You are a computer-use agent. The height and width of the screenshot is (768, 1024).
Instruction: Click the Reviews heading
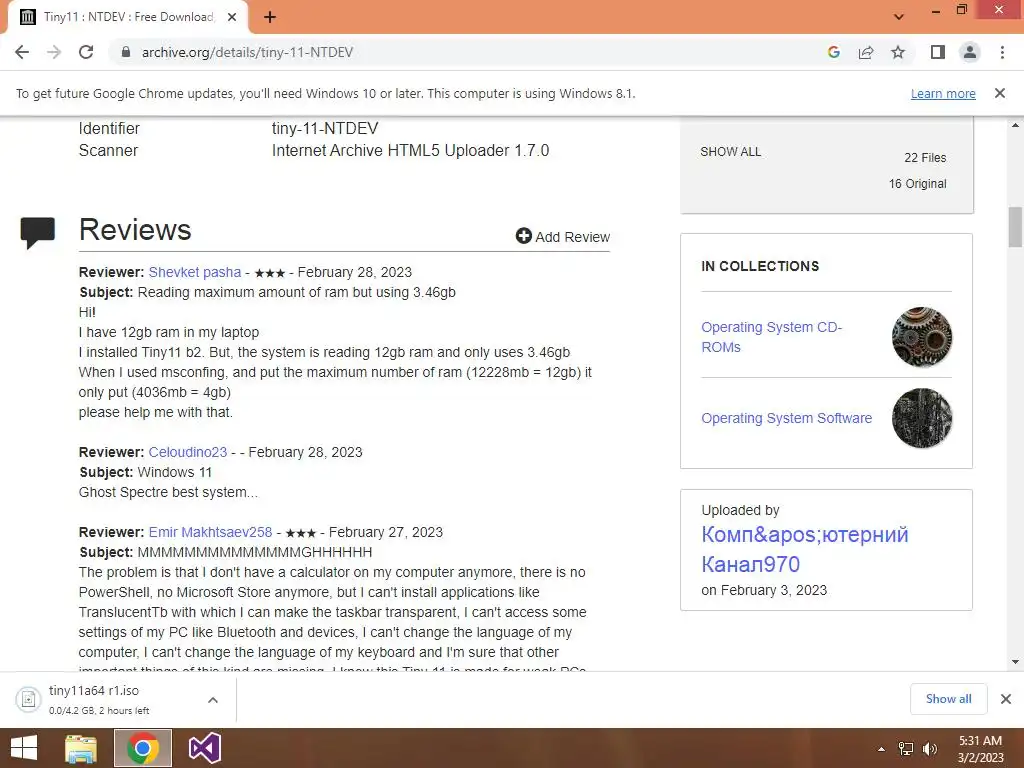coord(135,229)
